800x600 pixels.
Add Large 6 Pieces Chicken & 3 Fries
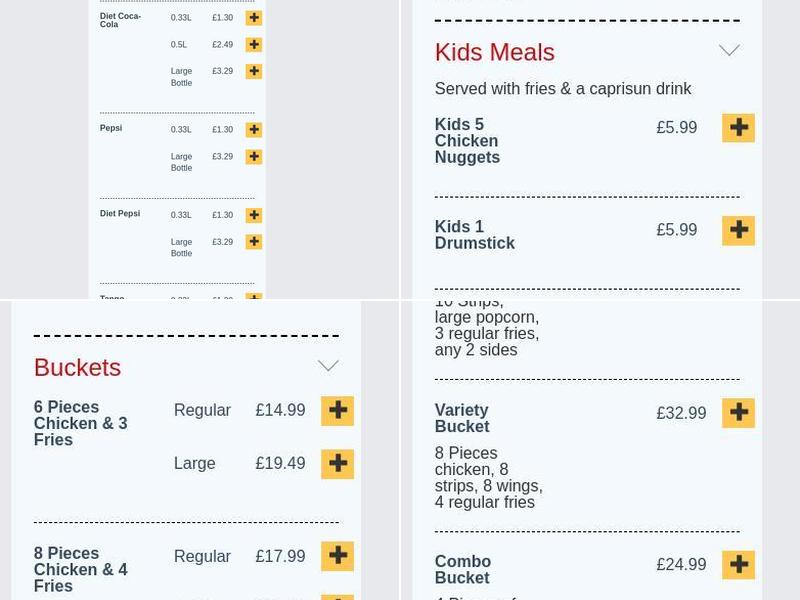tap(337, 464)
